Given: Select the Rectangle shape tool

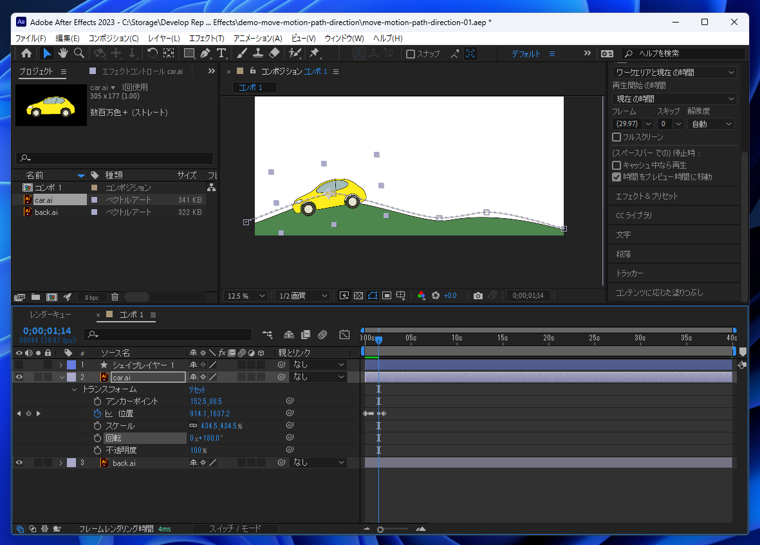Looking at the screenshot, I should tap(189, 53).
